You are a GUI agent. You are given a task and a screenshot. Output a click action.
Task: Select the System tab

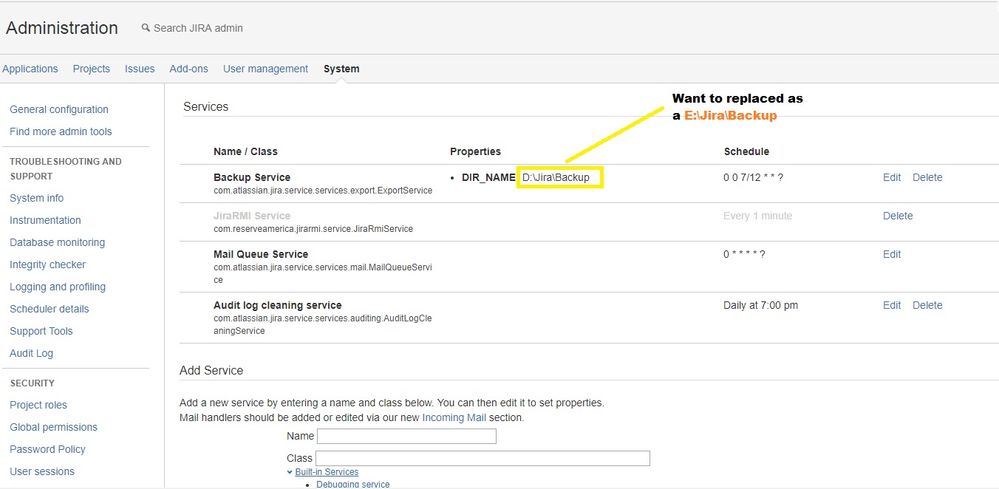pyautogui.click(x=341, y=69)
